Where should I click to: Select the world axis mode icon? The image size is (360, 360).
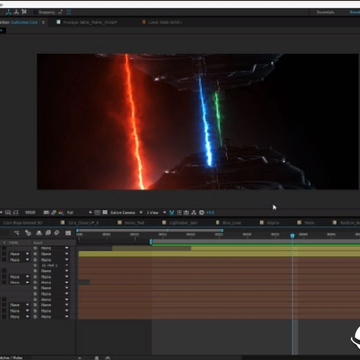click(16, 12)
